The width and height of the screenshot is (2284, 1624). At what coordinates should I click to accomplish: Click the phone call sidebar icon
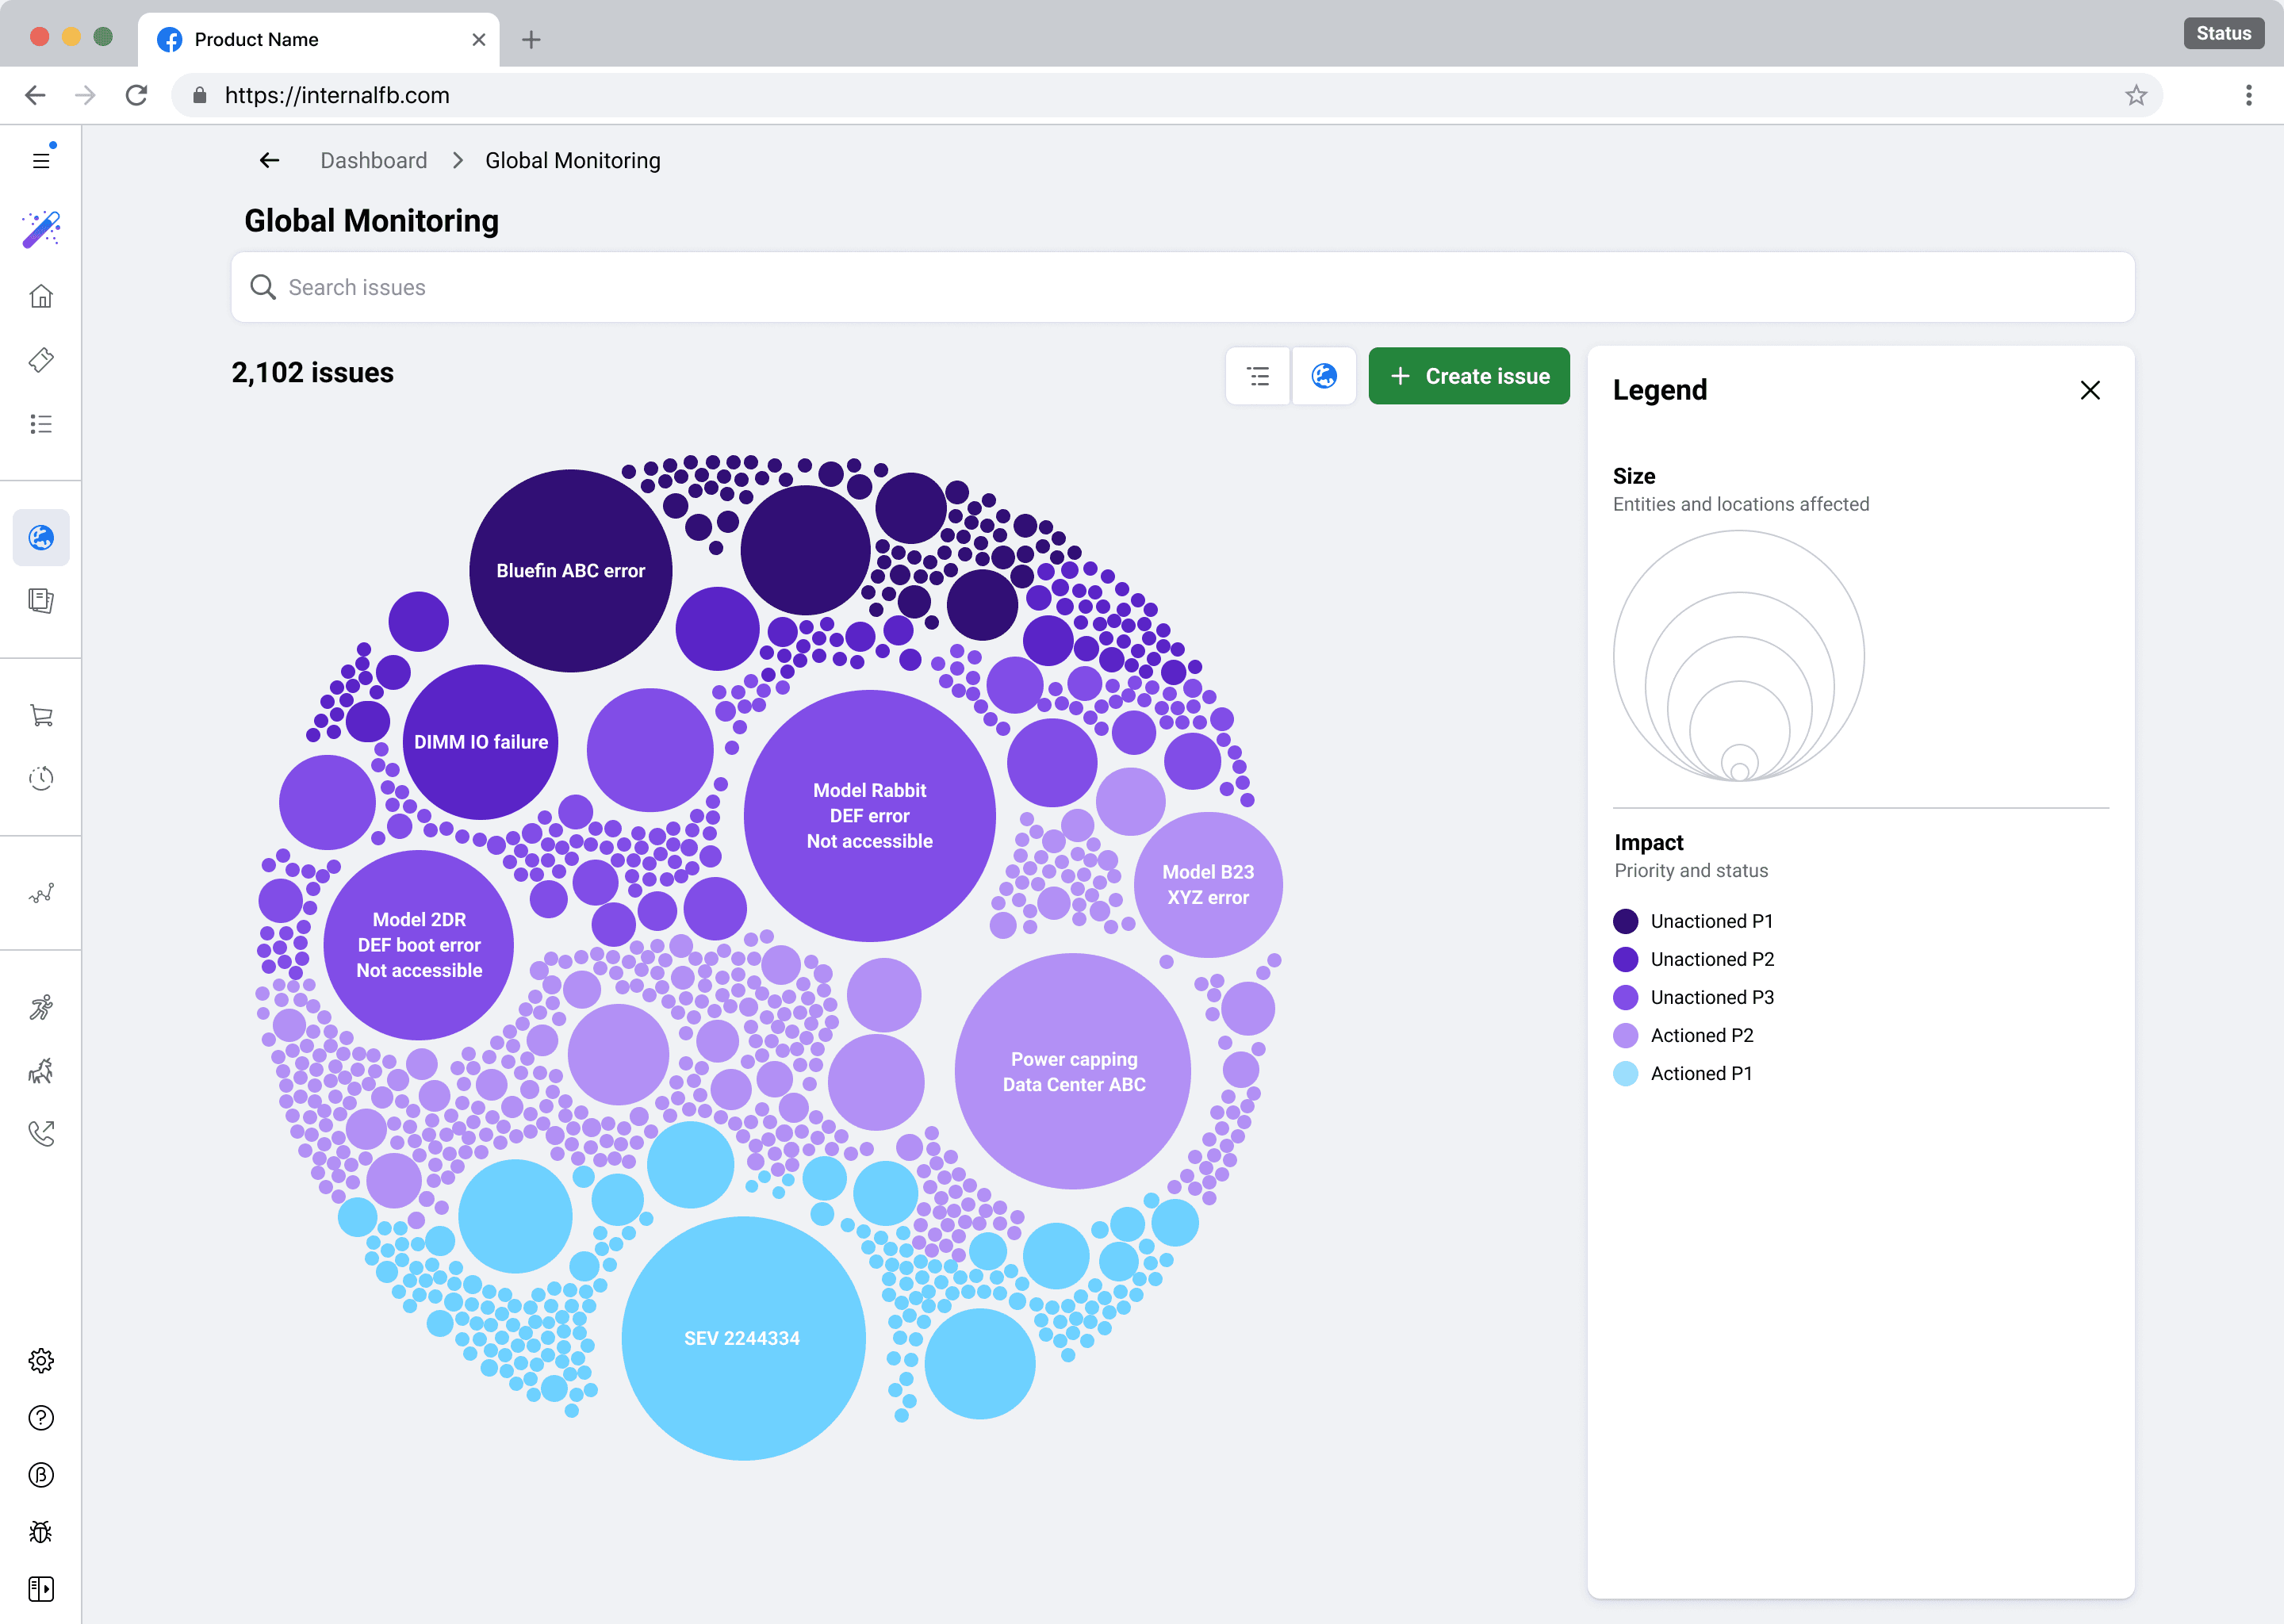(x=41, y=1133)
